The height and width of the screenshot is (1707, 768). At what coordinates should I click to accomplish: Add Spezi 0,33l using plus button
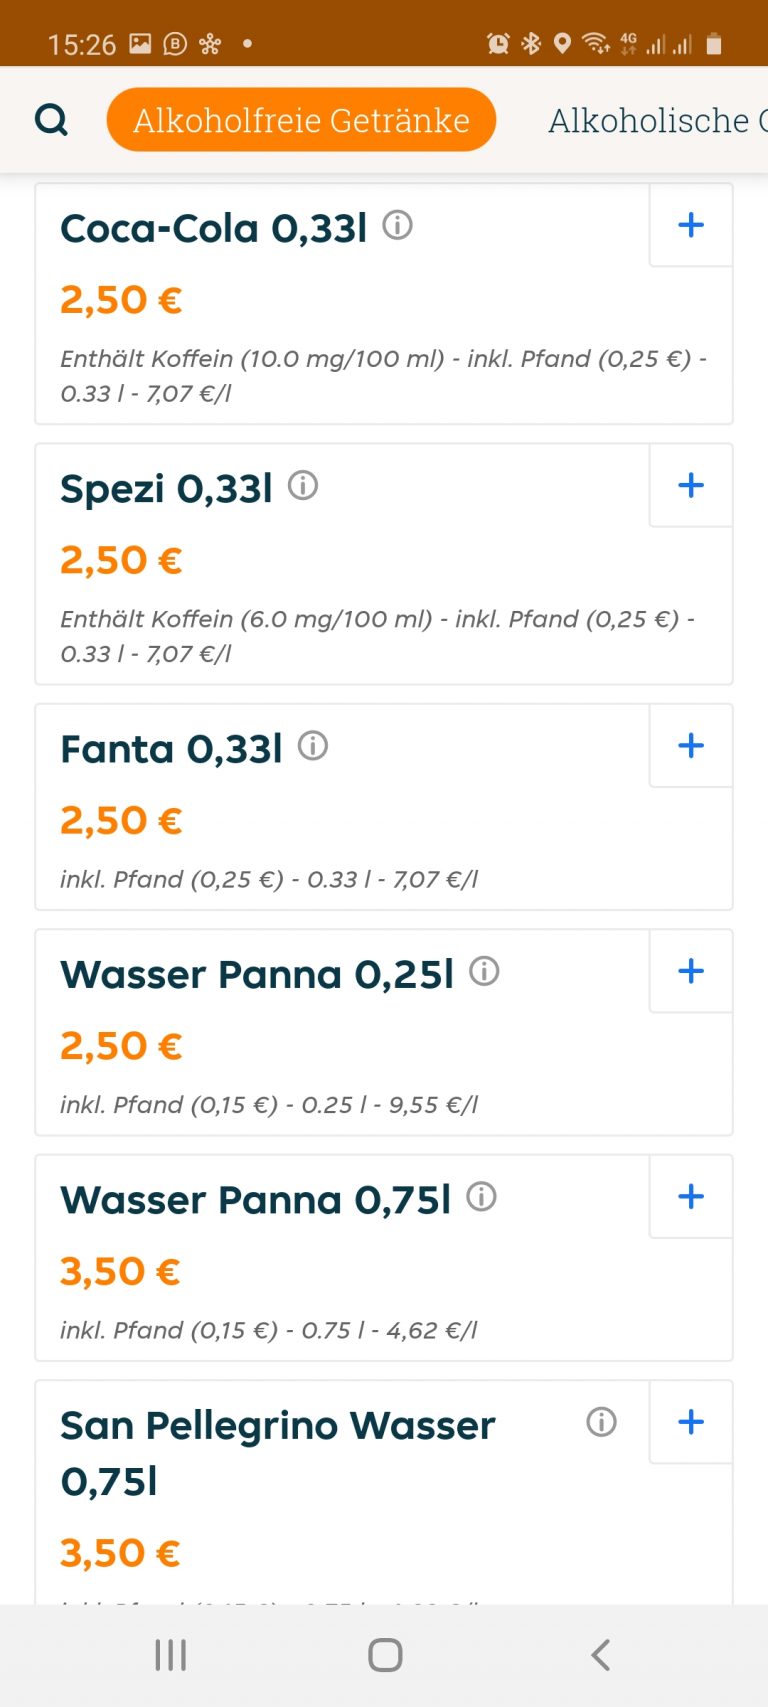click(x=691, y=486)
